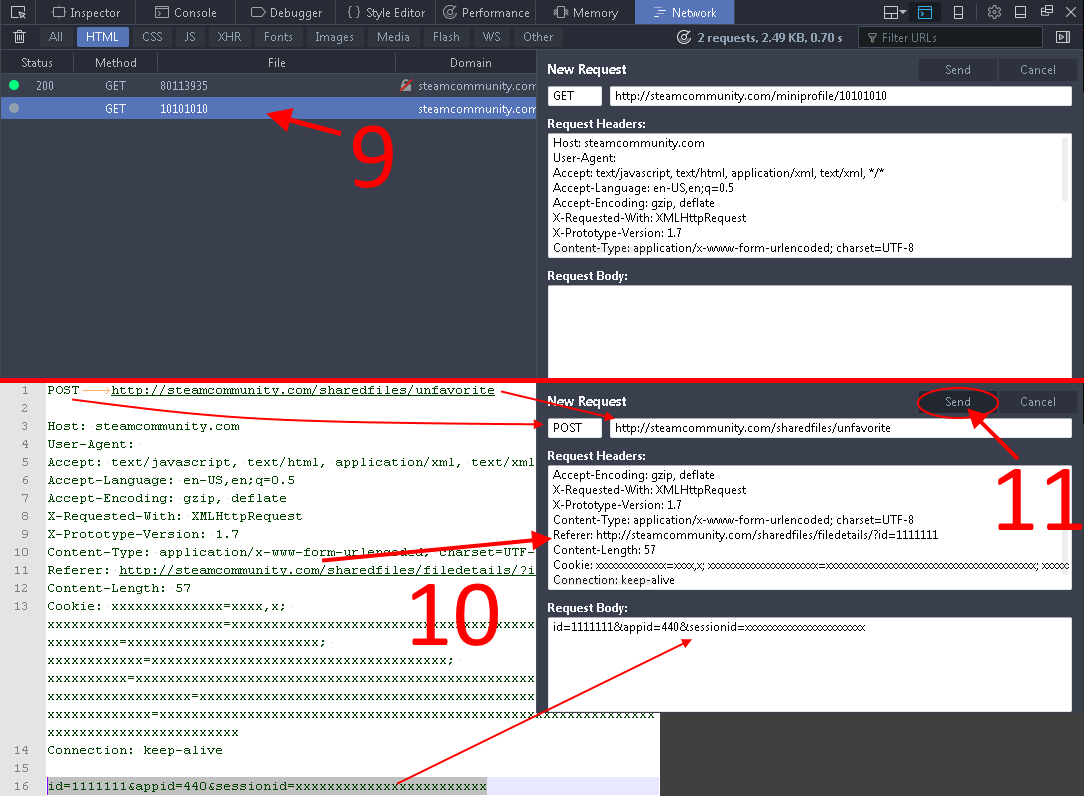Click insecure lock icon on 80113935 row
This screenshot has width=1084, height=796.
click(x=406, y=85)
